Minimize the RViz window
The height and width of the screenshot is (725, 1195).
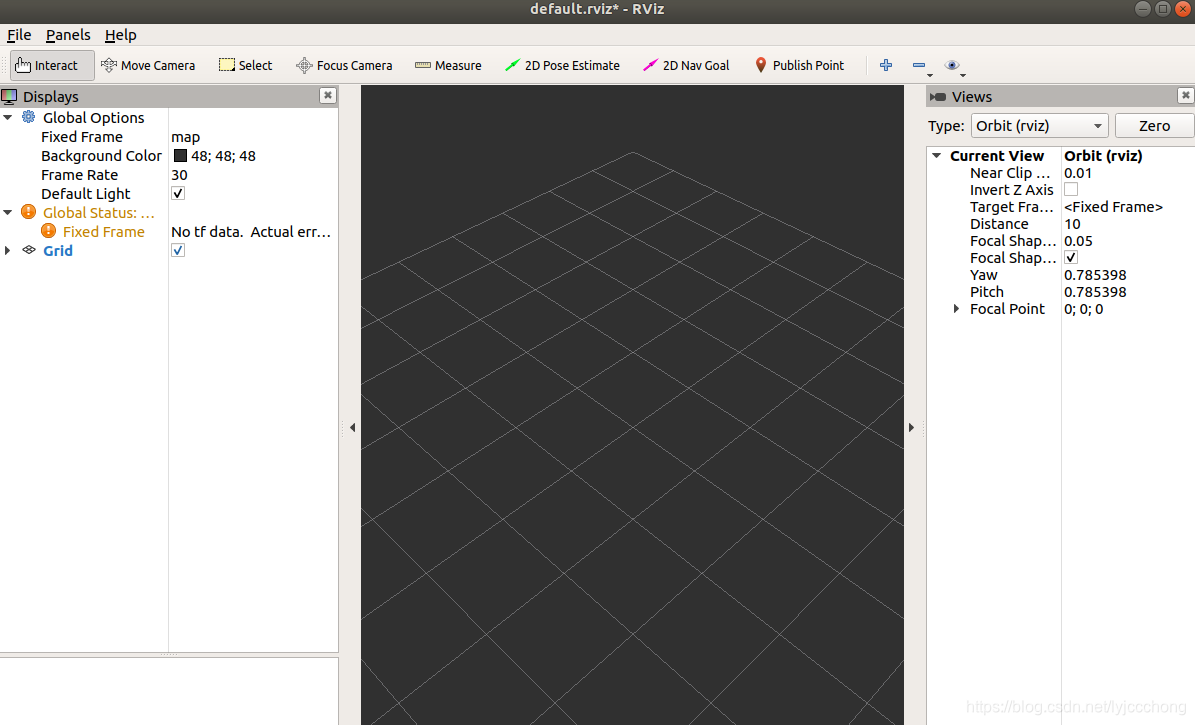click(1142, 8)
